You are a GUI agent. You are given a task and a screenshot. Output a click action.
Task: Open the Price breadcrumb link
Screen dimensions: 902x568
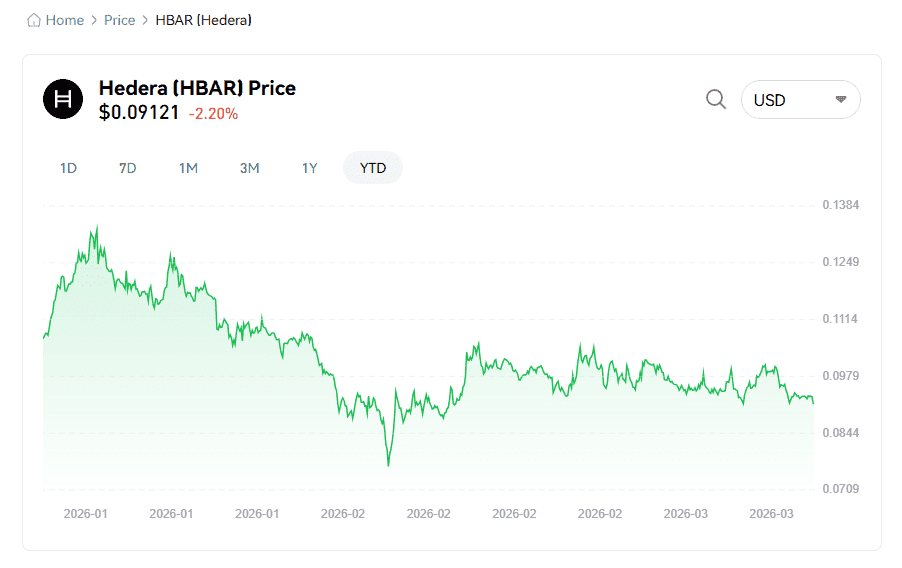119,20
